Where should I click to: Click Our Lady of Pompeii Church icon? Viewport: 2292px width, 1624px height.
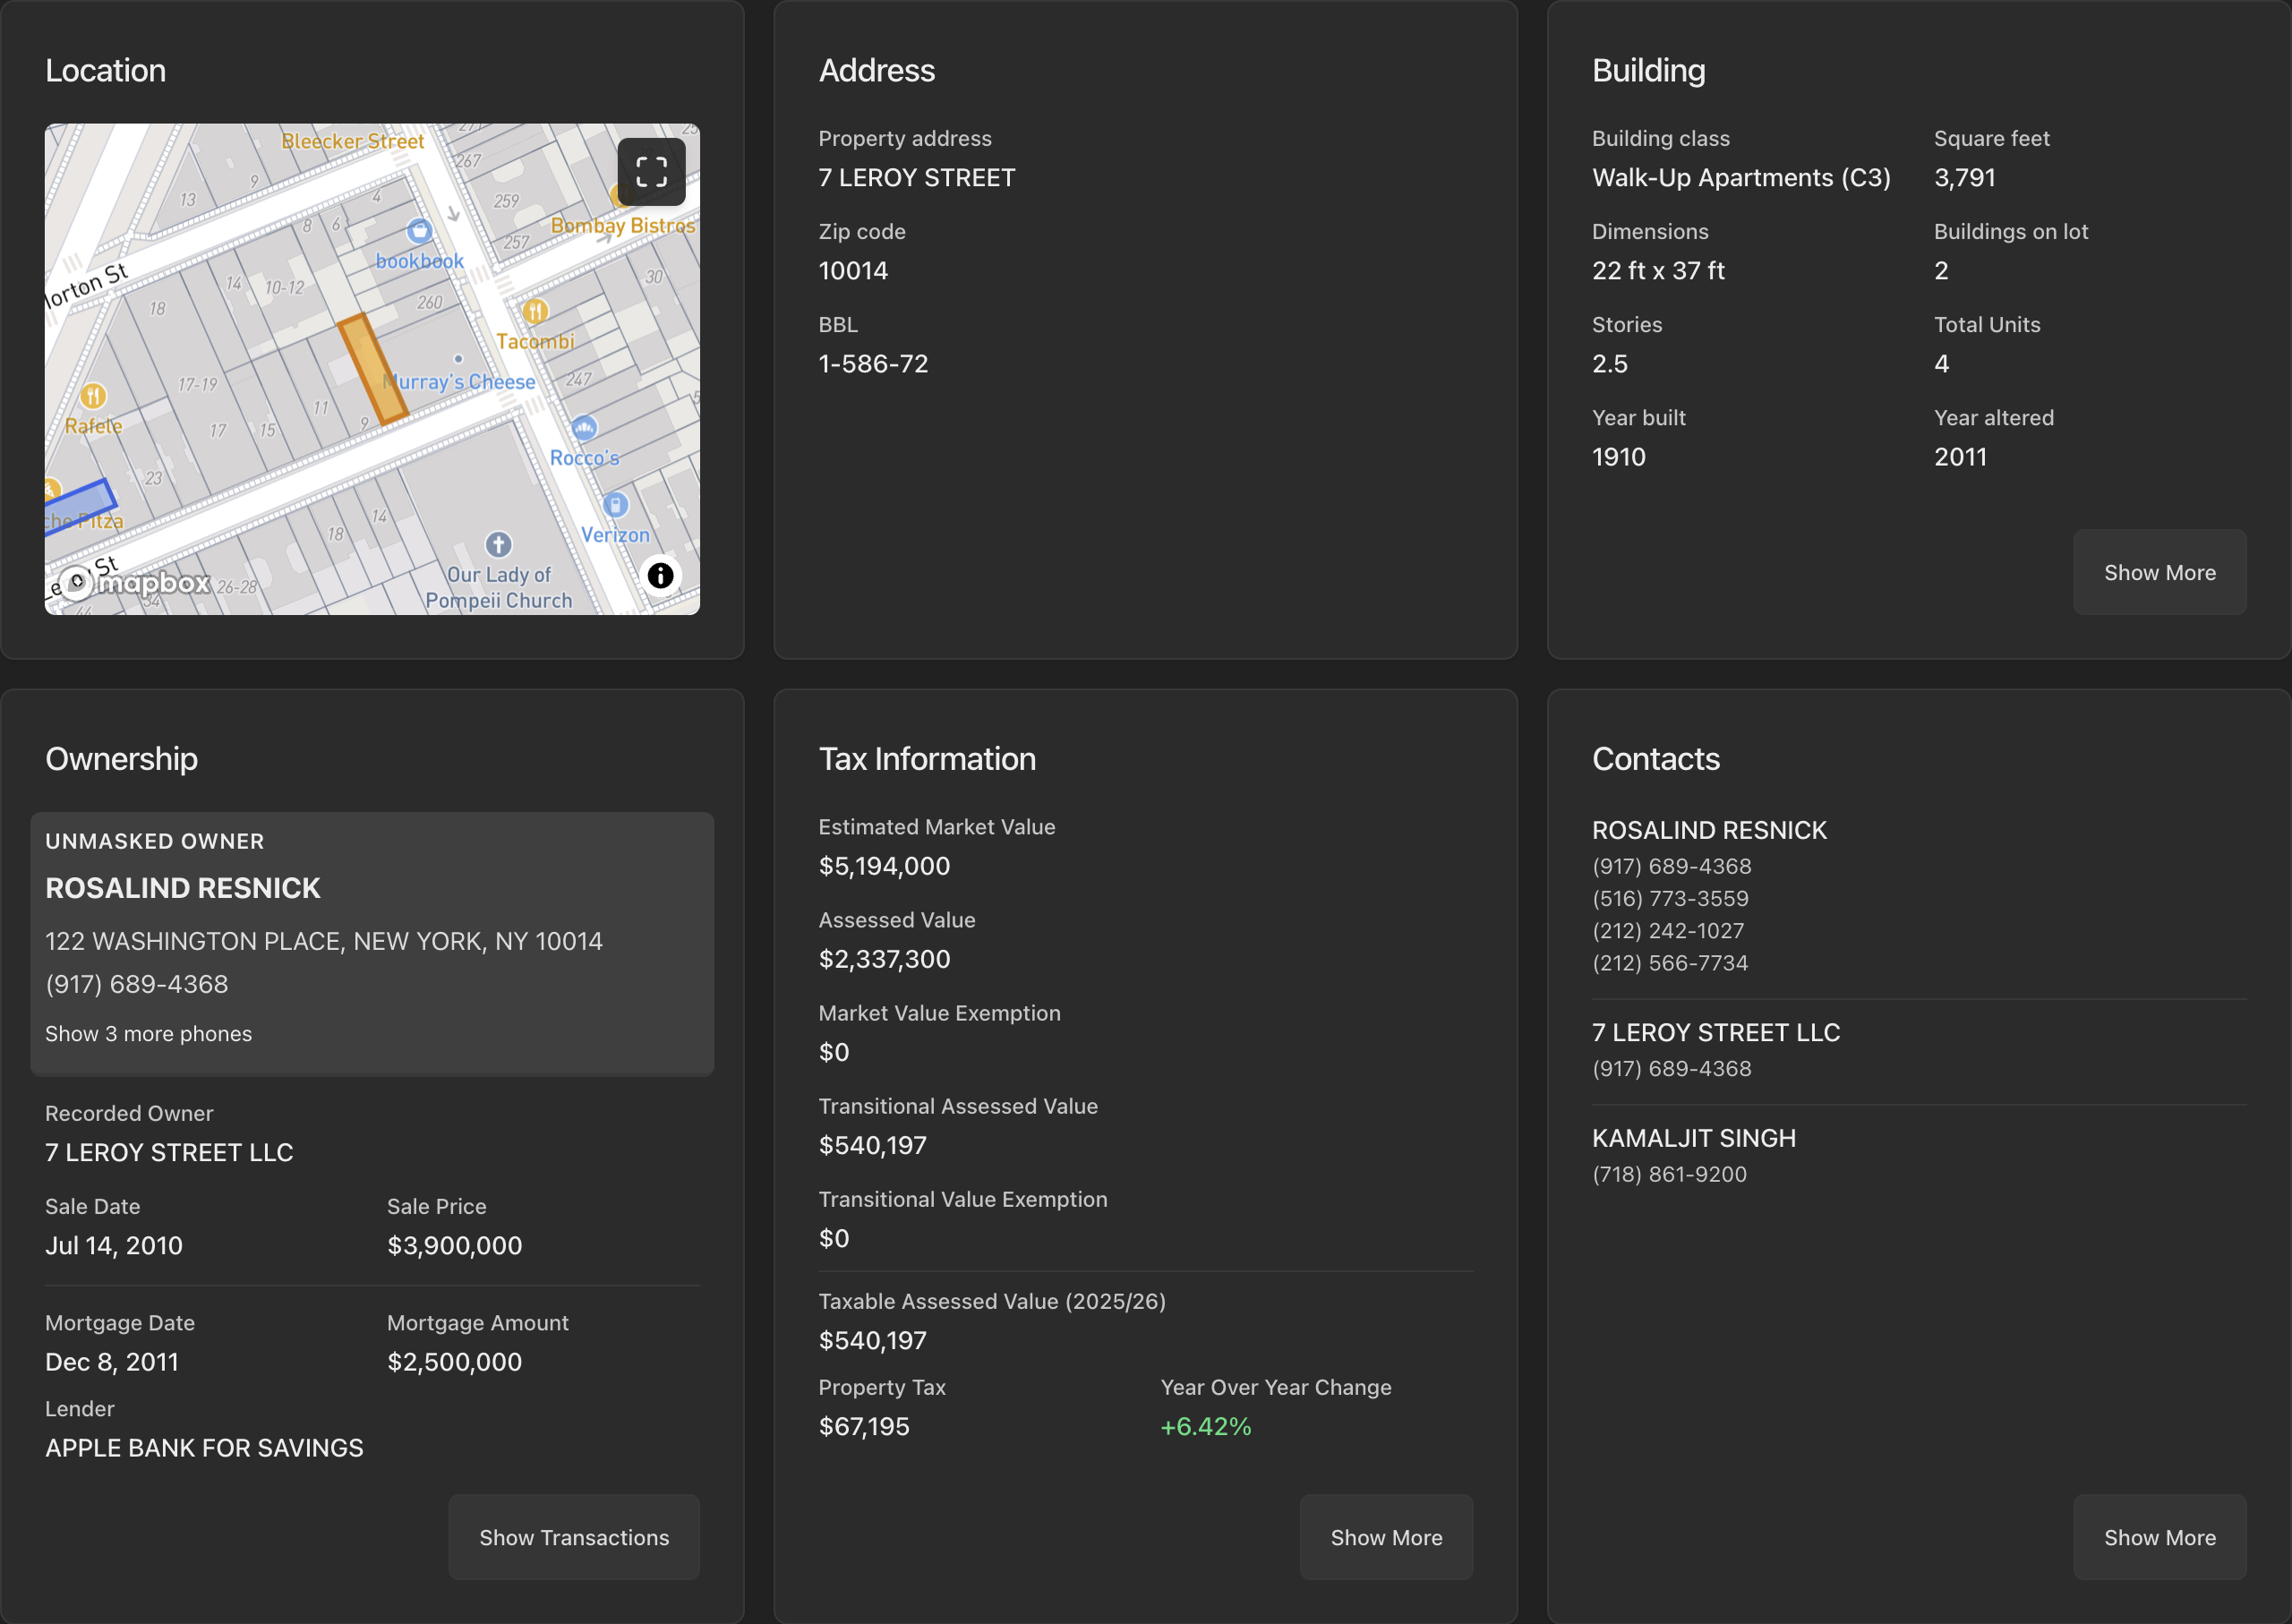(x=498, y=545)
